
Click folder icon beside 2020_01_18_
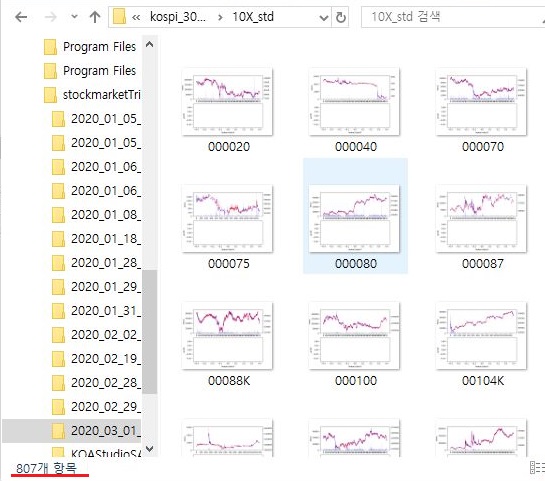pos(58,239)
